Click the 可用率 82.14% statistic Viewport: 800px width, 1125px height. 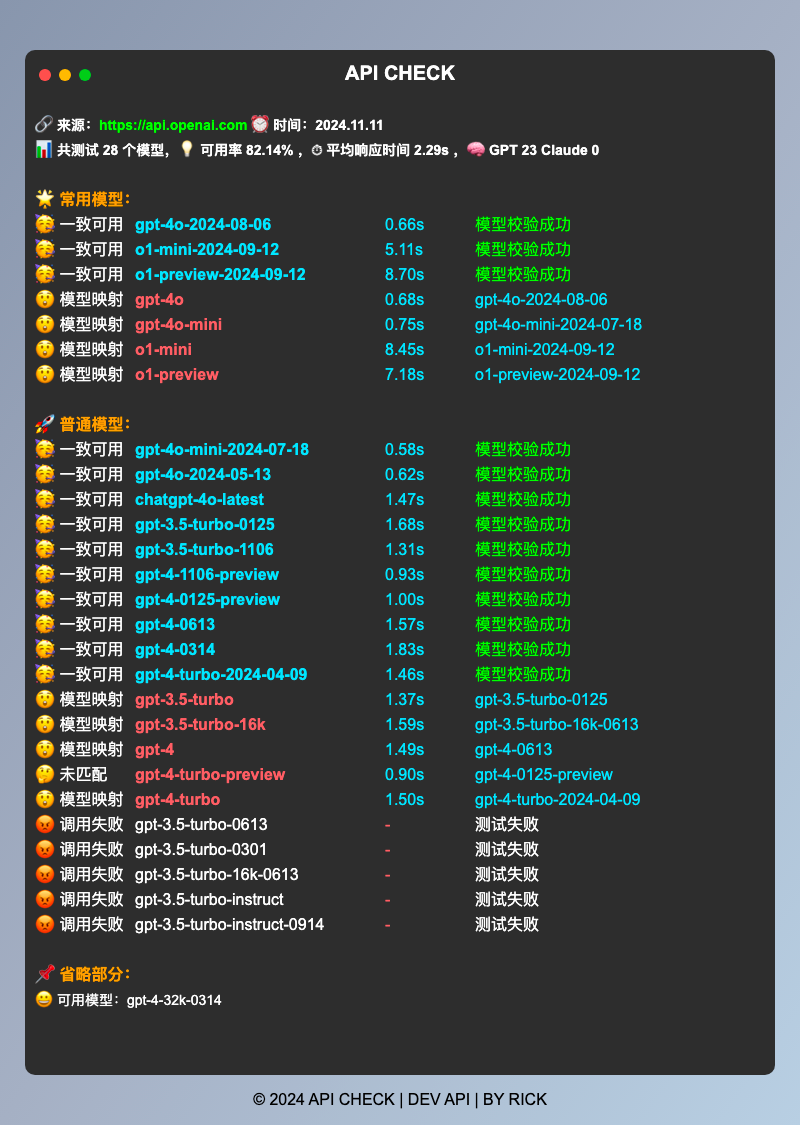tap(247, 150)
